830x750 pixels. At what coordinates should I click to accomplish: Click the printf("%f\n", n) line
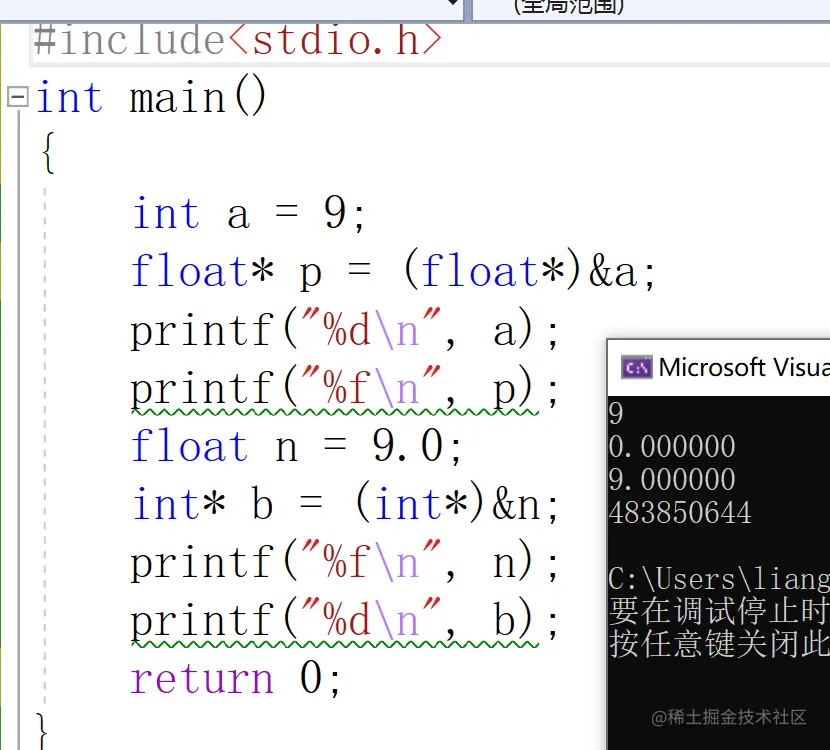[344, 561]
